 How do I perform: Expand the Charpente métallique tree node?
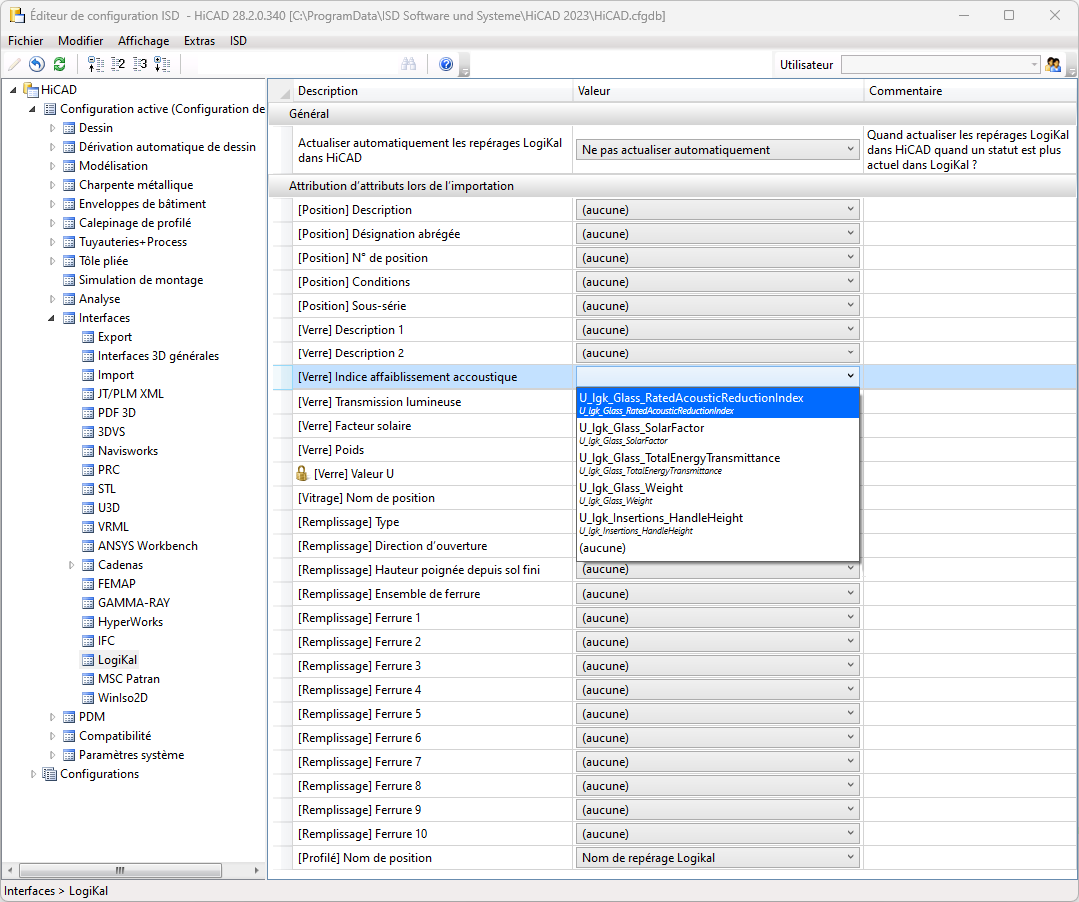coord(53,185)
